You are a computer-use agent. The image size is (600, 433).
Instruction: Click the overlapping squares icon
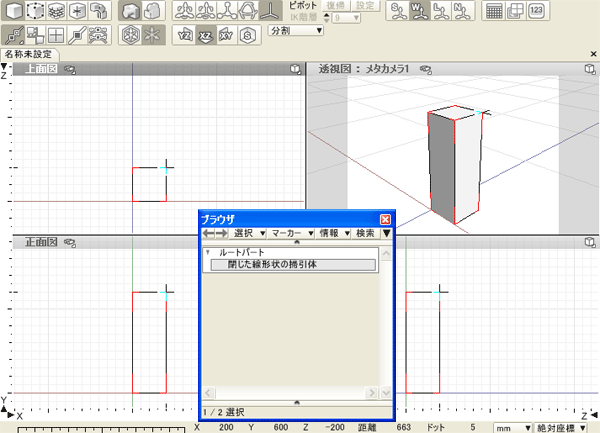(35, 35)
